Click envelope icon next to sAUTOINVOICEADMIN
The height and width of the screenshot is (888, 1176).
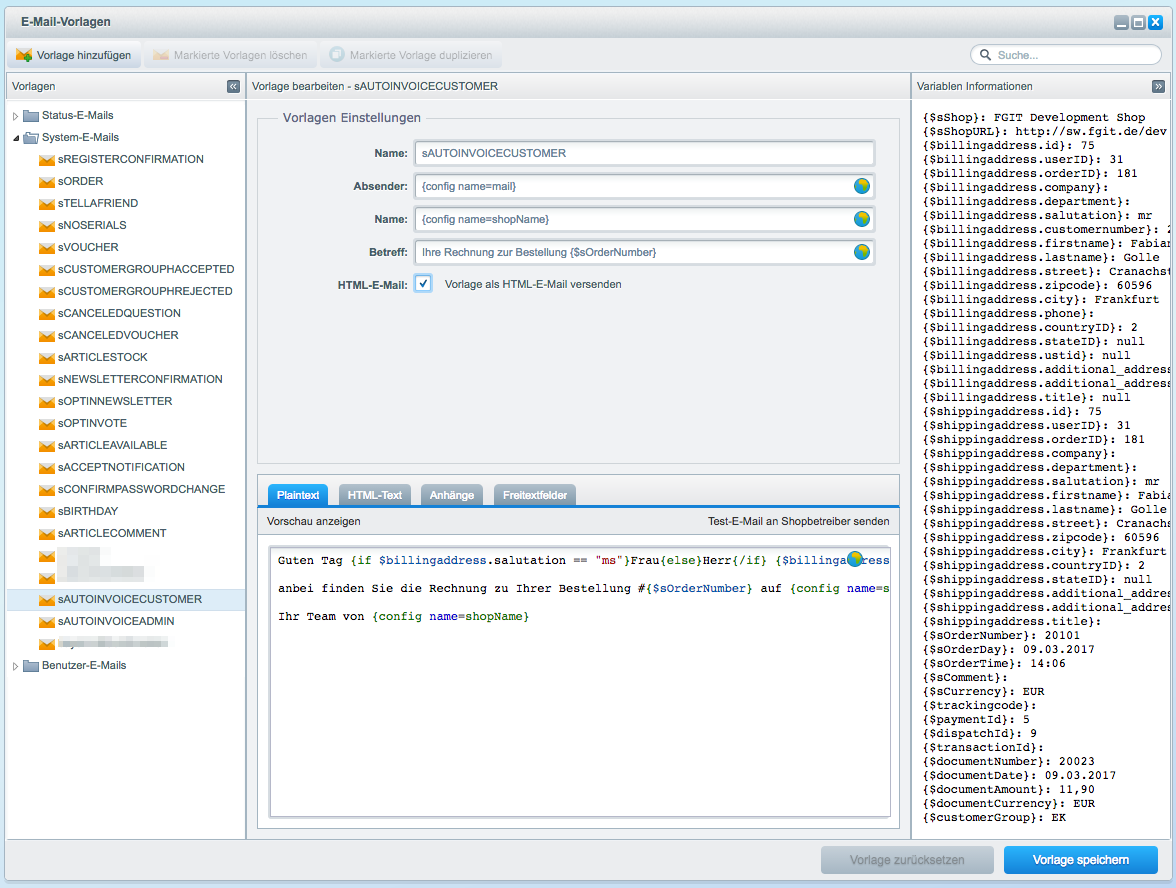(46, 622)
